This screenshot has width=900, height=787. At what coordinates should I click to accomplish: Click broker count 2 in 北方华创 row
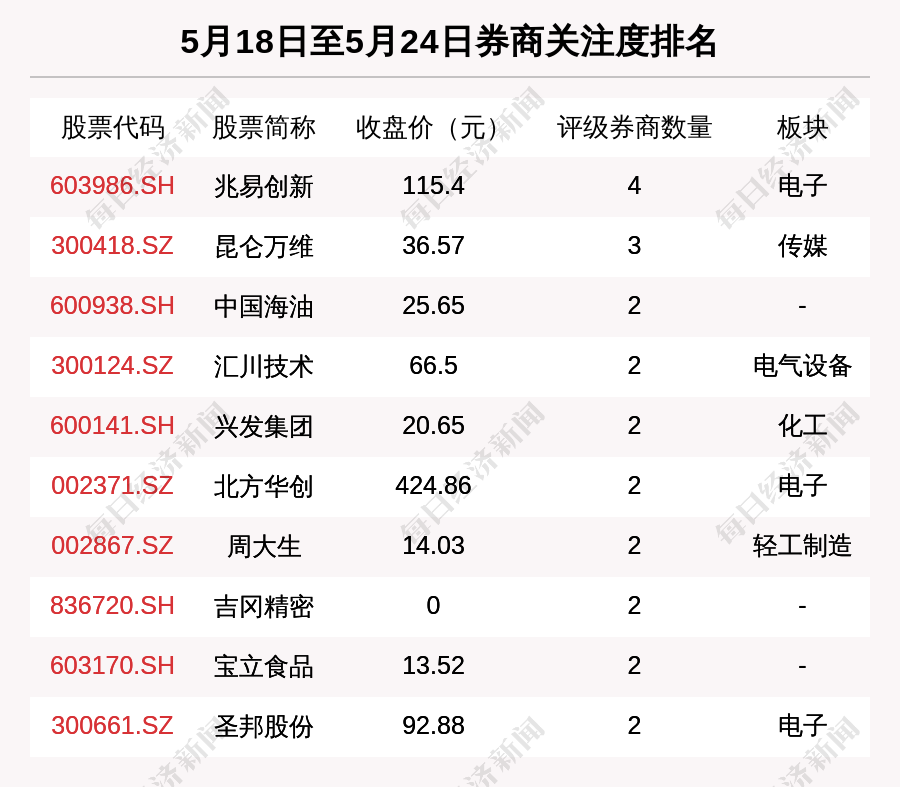point(634,486)
